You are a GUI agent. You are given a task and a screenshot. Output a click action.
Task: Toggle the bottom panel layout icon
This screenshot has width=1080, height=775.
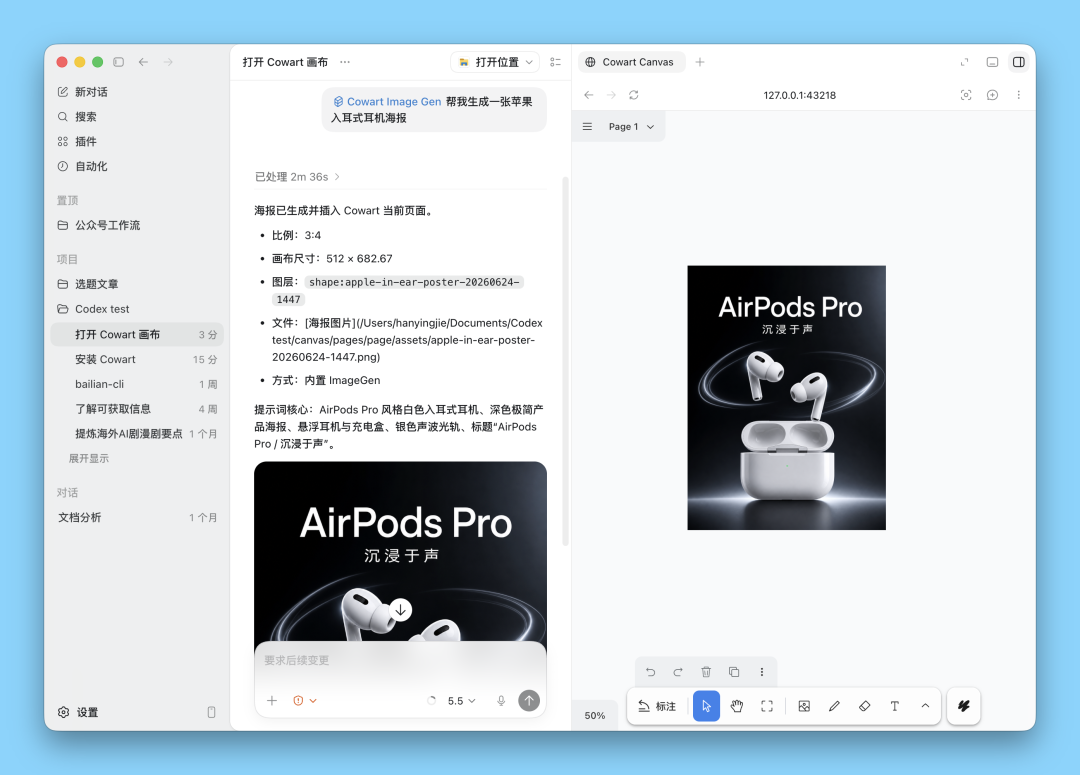992,62
